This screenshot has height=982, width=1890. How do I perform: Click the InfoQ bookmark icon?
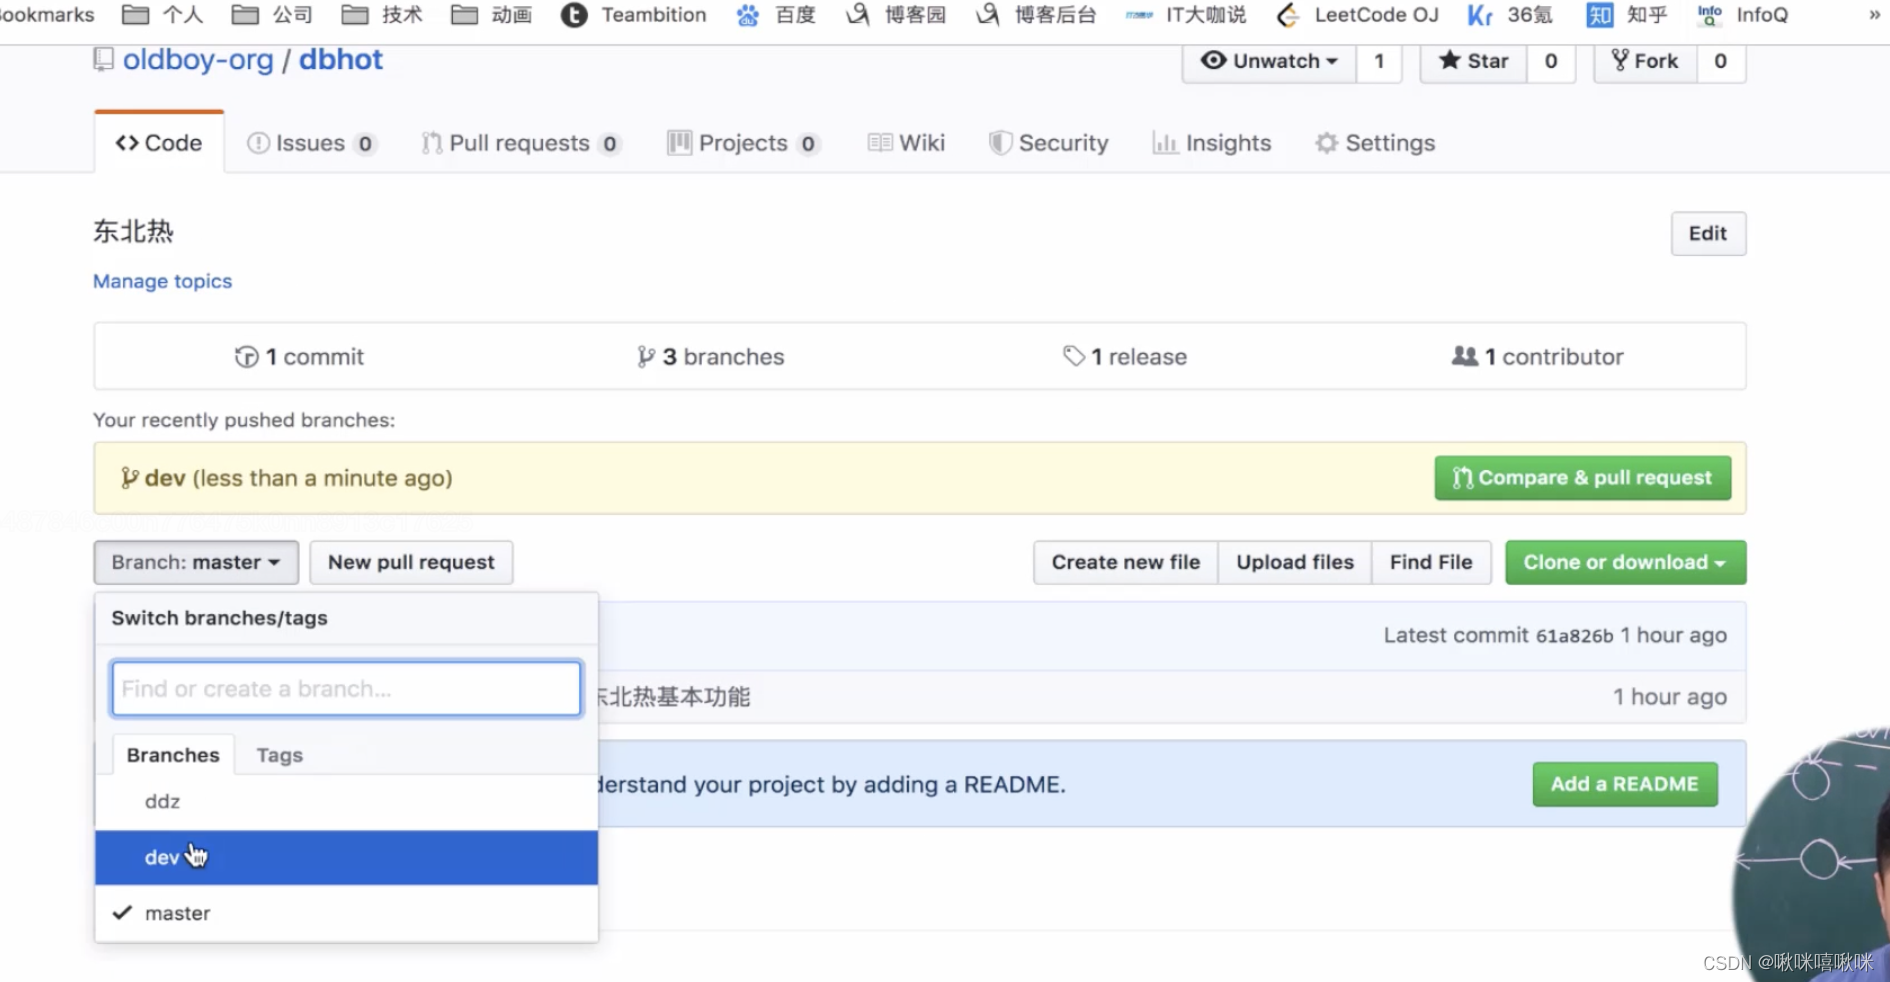click(x=1710, y=15)
